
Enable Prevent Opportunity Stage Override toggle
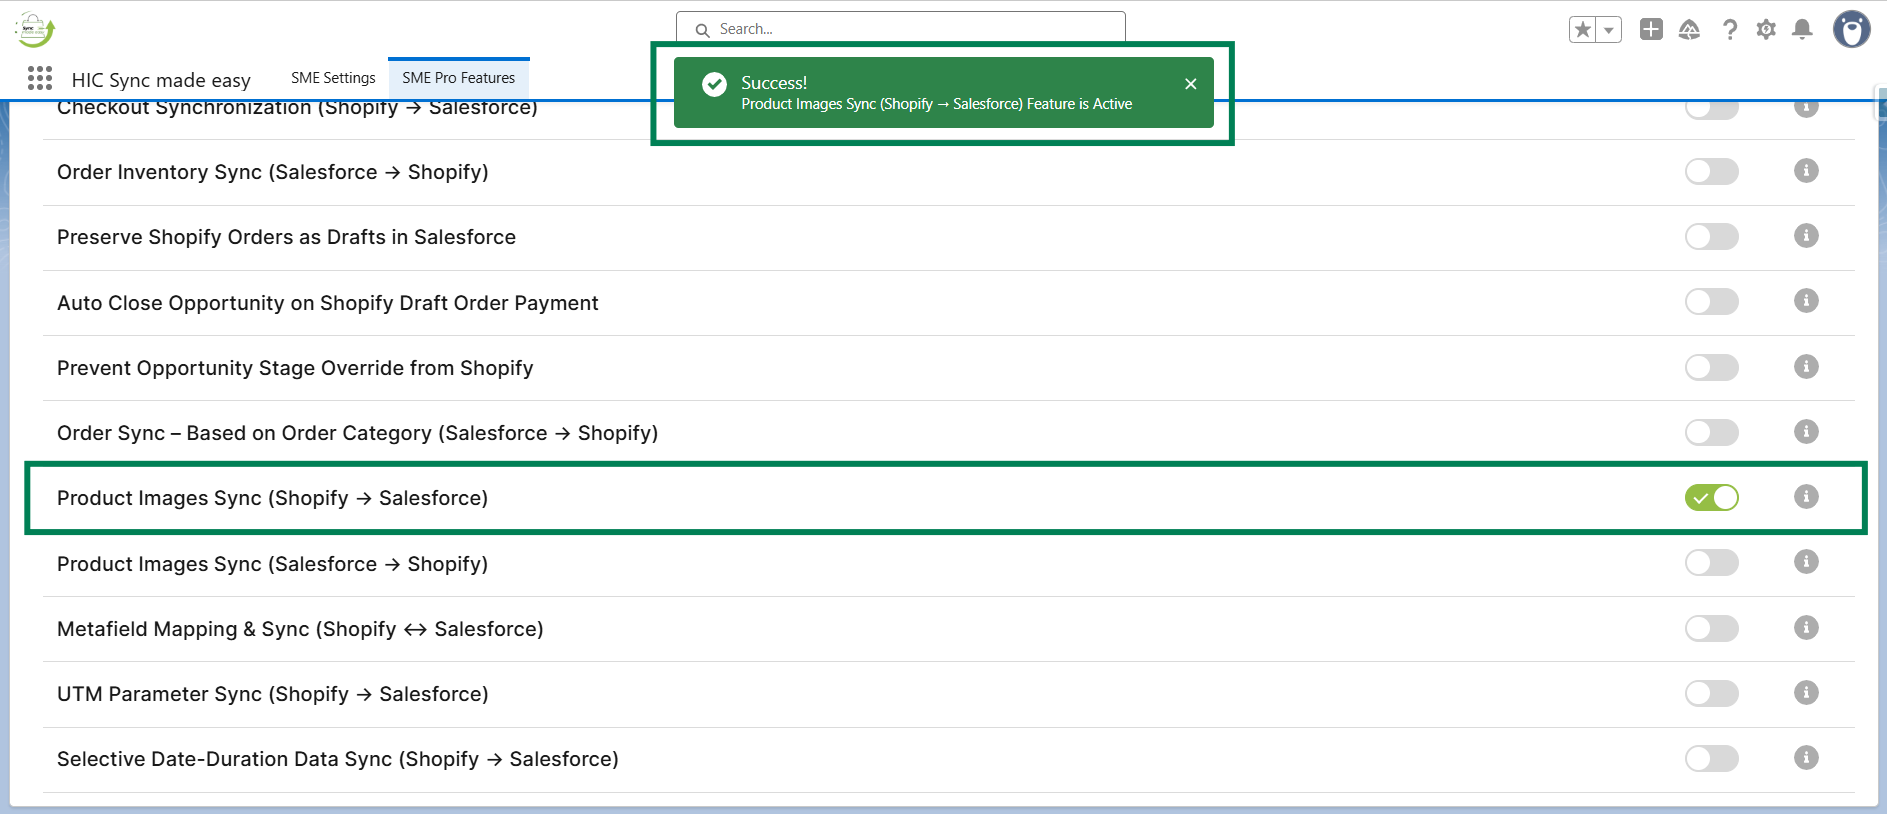(1711, 367)
